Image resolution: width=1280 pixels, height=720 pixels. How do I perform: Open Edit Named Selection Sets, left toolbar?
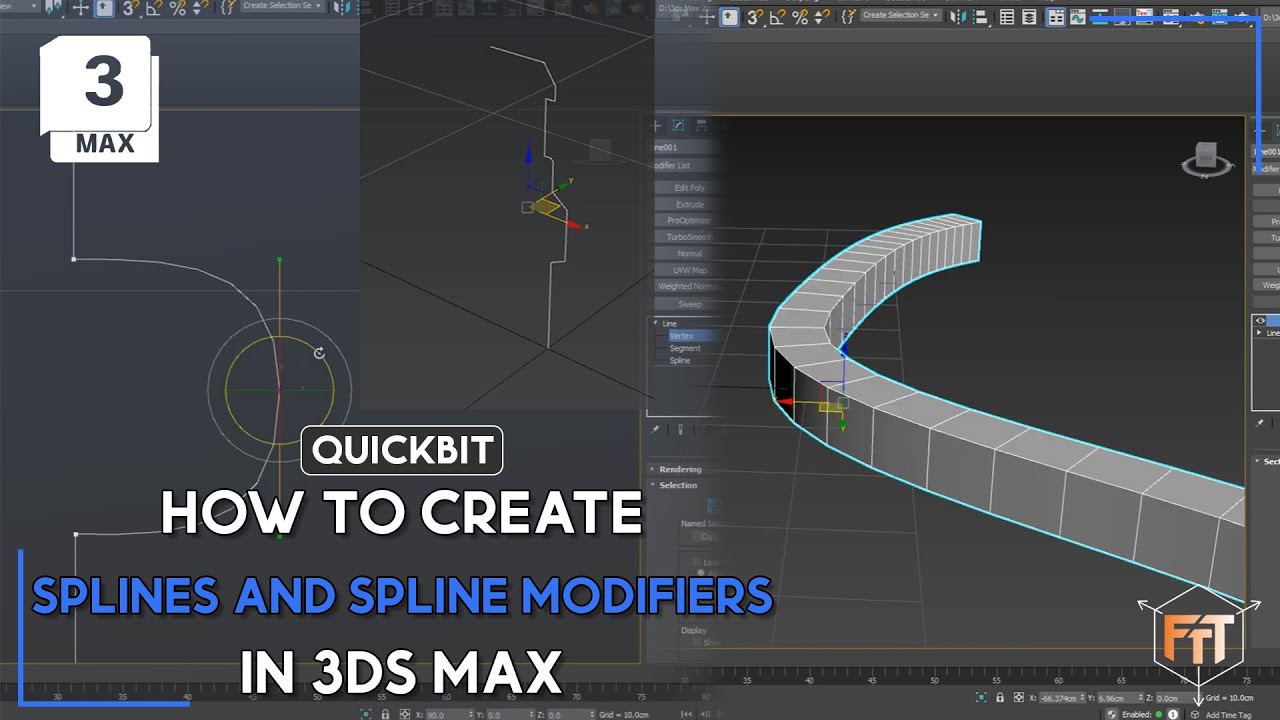(x=227, y=8)
